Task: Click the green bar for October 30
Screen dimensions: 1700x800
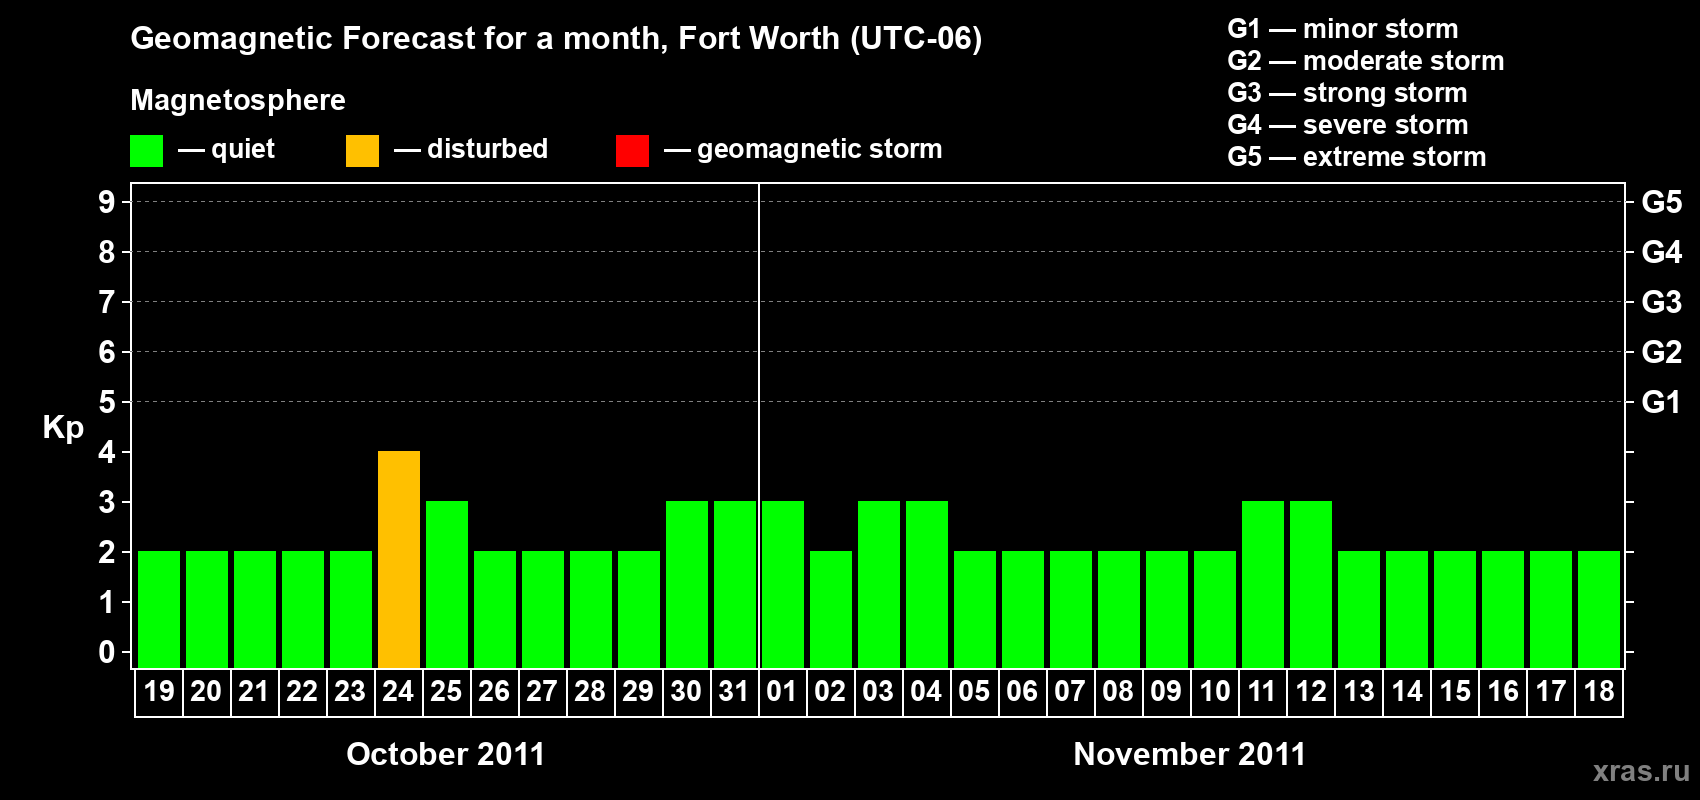Action: coord(687,584)
